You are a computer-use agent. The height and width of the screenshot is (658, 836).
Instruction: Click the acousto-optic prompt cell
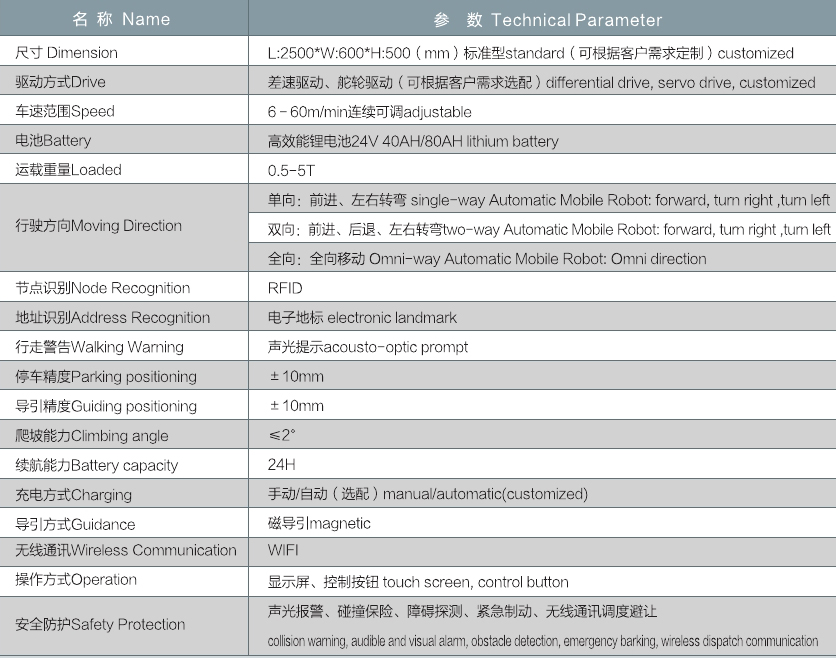[368, 347]
